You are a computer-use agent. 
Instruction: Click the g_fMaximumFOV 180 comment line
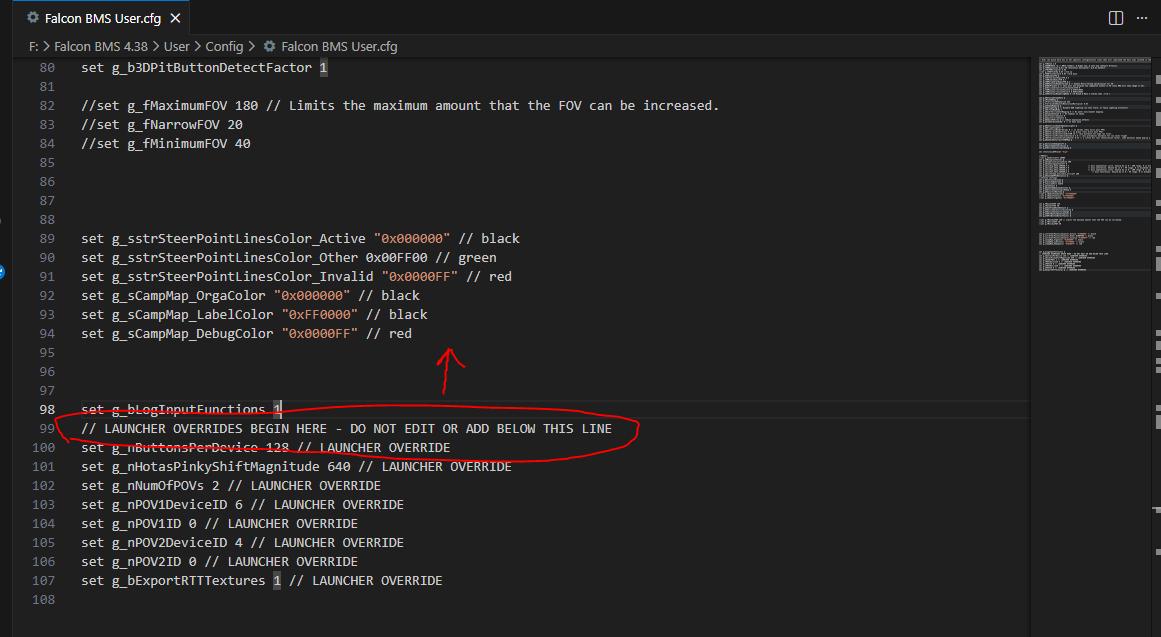click(400, 105)
